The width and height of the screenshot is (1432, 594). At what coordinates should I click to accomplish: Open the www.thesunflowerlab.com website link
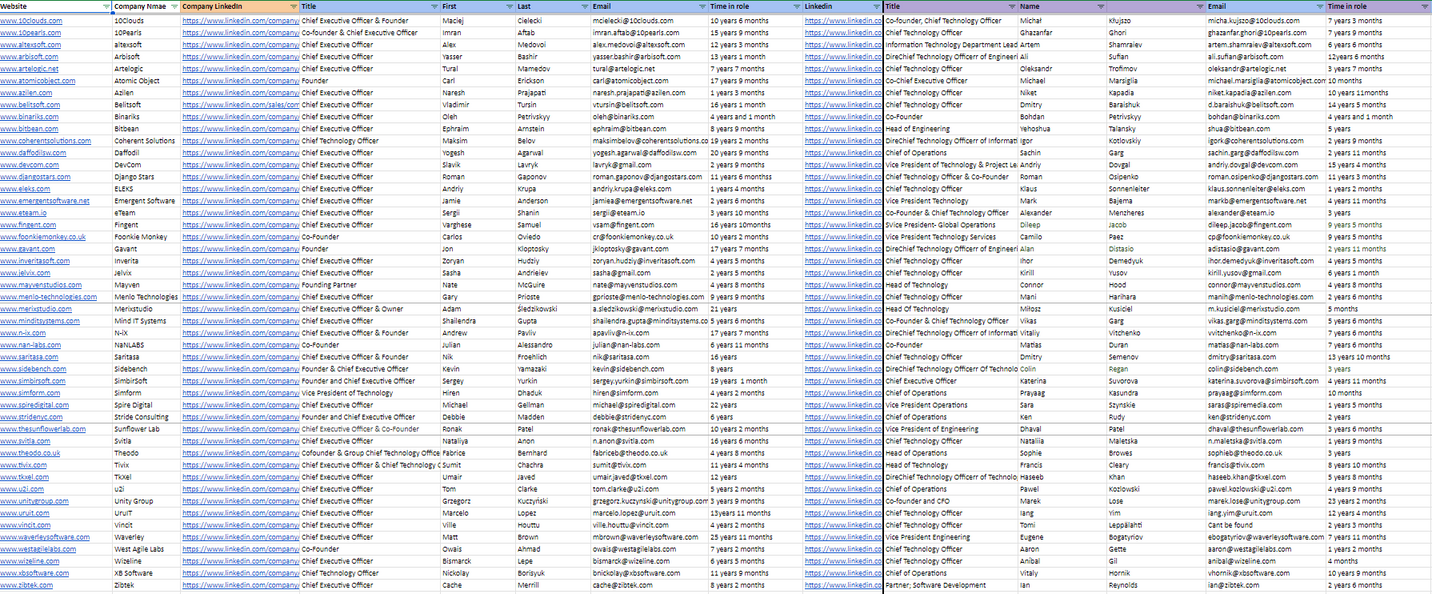pyautogui.click(x=43, y=429)
